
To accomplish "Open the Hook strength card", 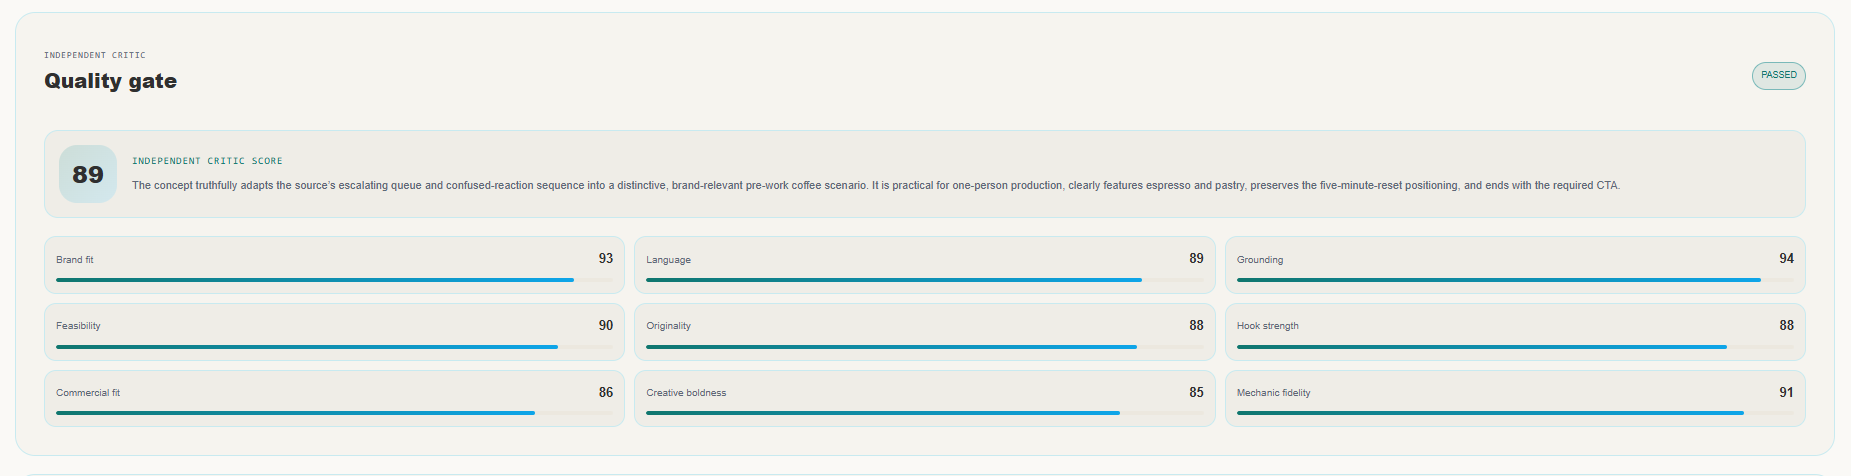I will [x=1515, y=332].
